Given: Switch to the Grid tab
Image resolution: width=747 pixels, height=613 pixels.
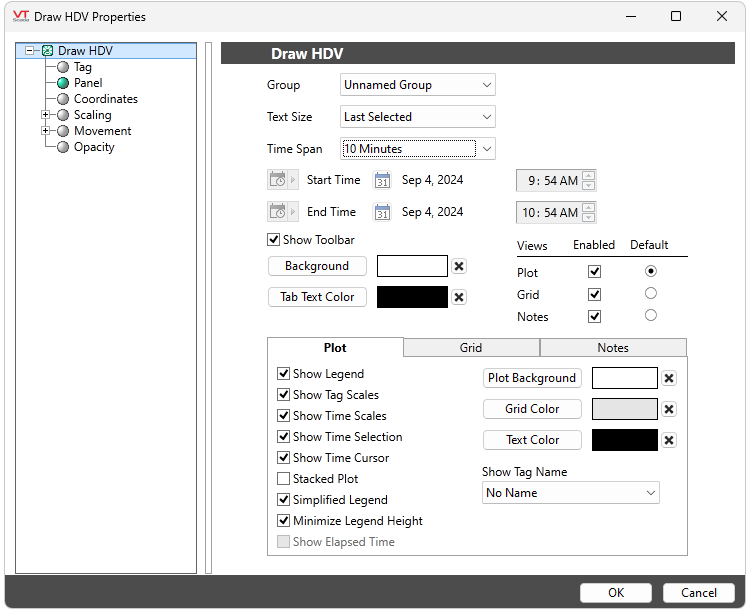Looking at the screenshot, I should coord(471,348).
